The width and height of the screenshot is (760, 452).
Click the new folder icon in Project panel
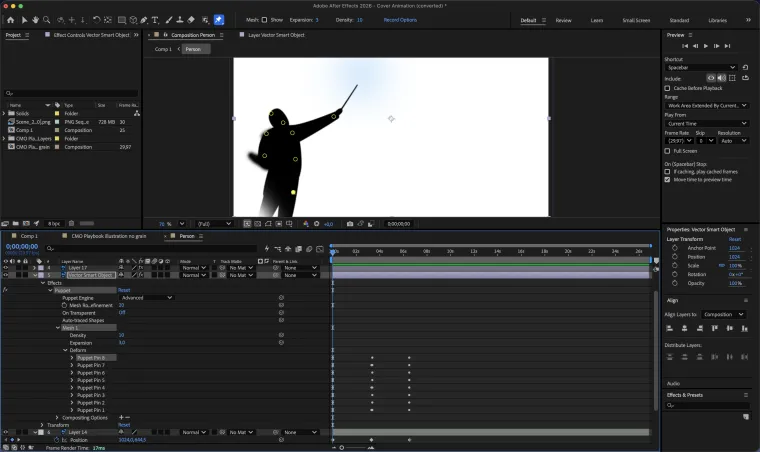16,223
